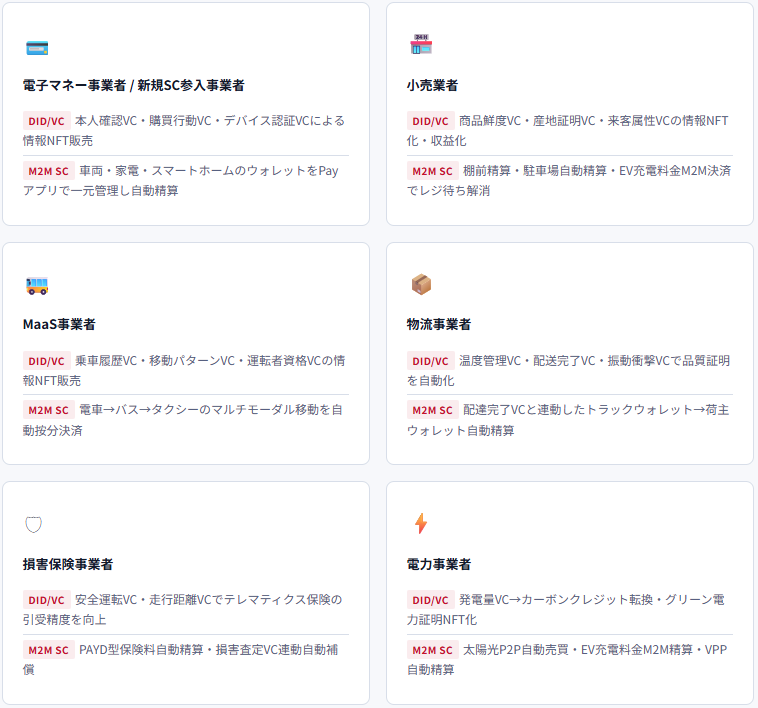The image size is (758, 708).
Task: Click DID/VC badge in MaaS事業者 card
Action: [46, 361]
